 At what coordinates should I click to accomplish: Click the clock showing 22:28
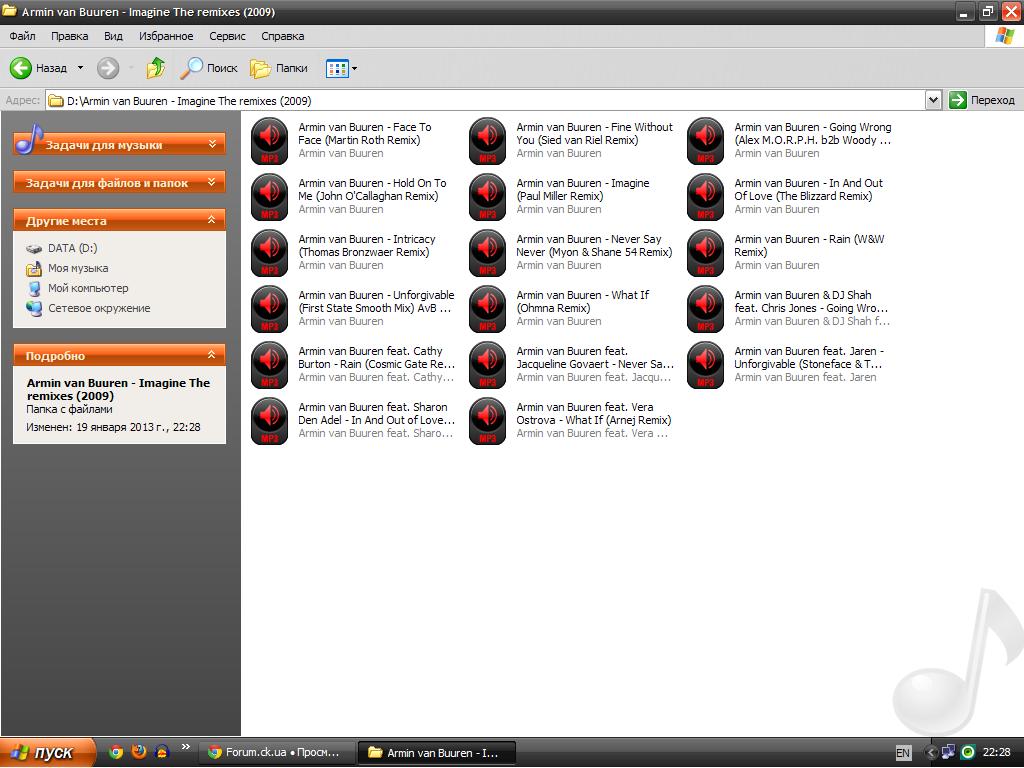click(x=997, y=752)
